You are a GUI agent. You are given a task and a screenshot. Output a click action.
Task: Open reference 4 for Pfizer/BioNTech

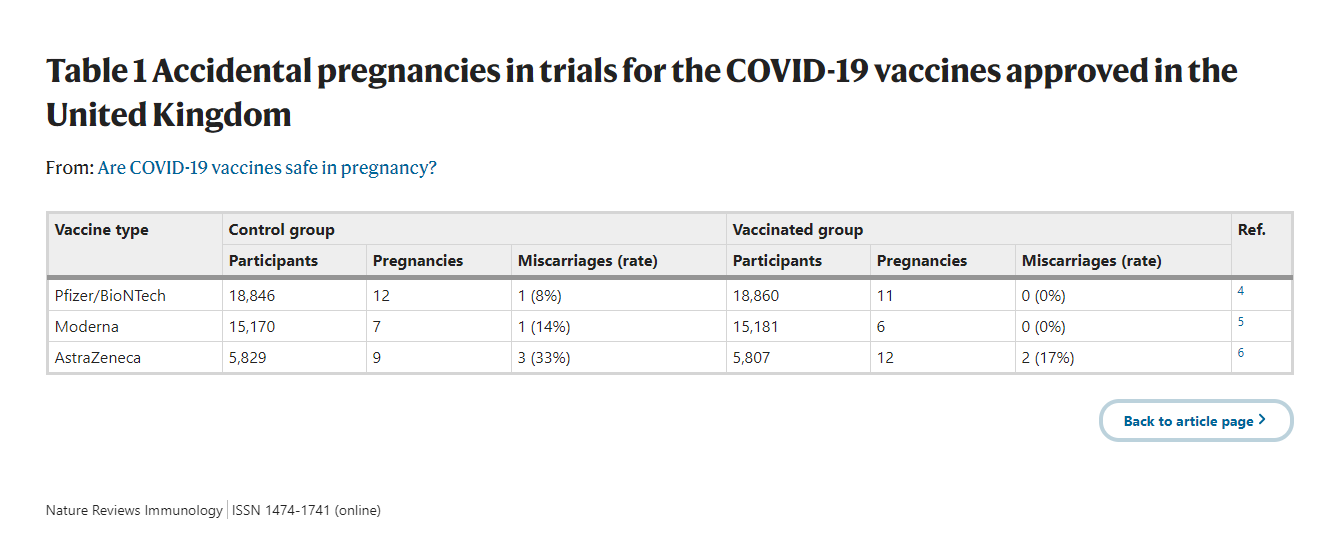click(1241, 291)
